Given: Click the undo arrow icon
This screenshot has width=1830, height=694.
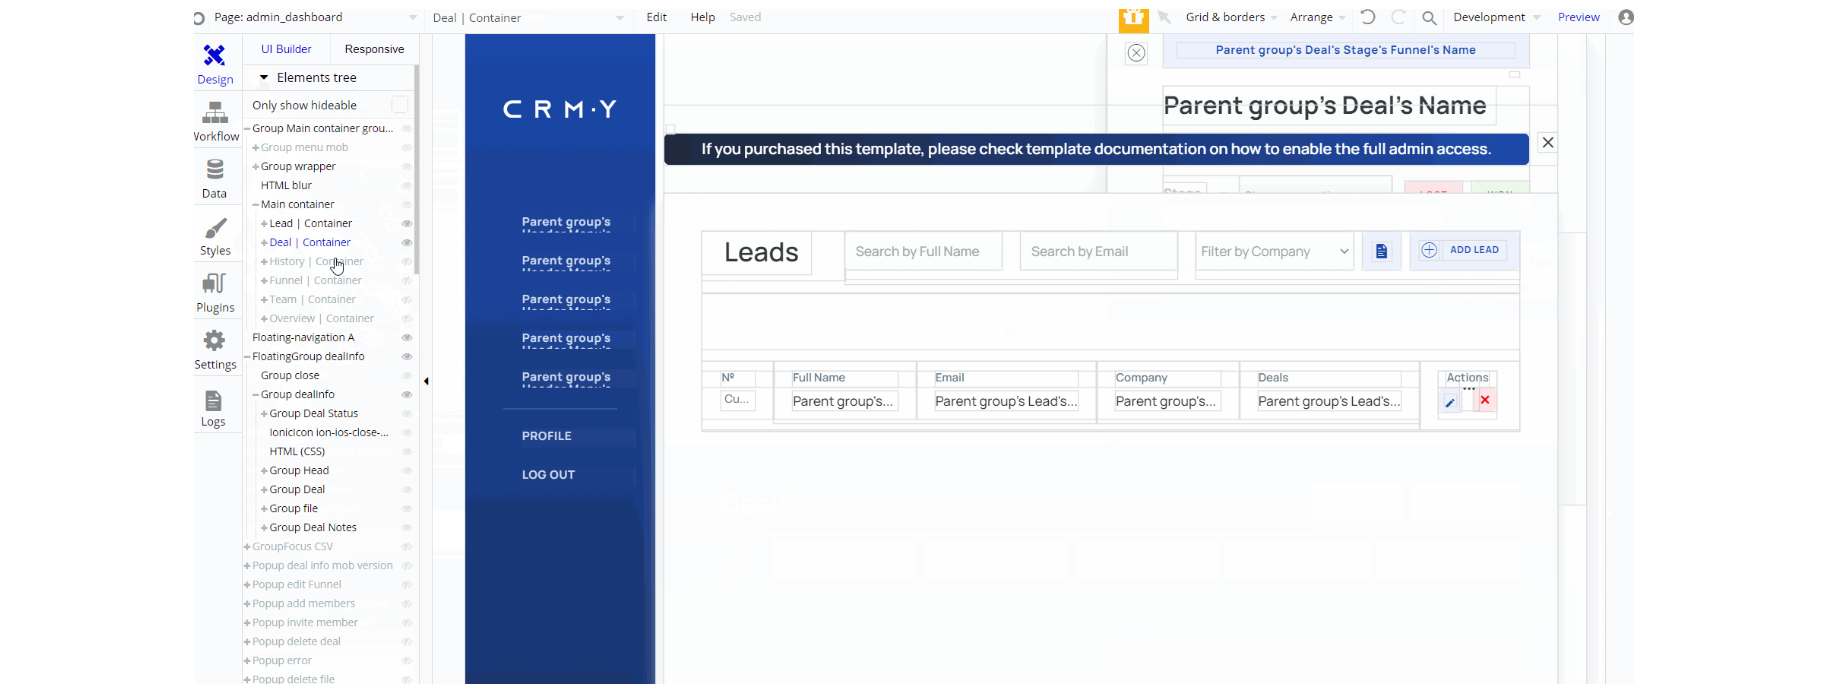Looking at the screenshot, I should [1368, 17].
